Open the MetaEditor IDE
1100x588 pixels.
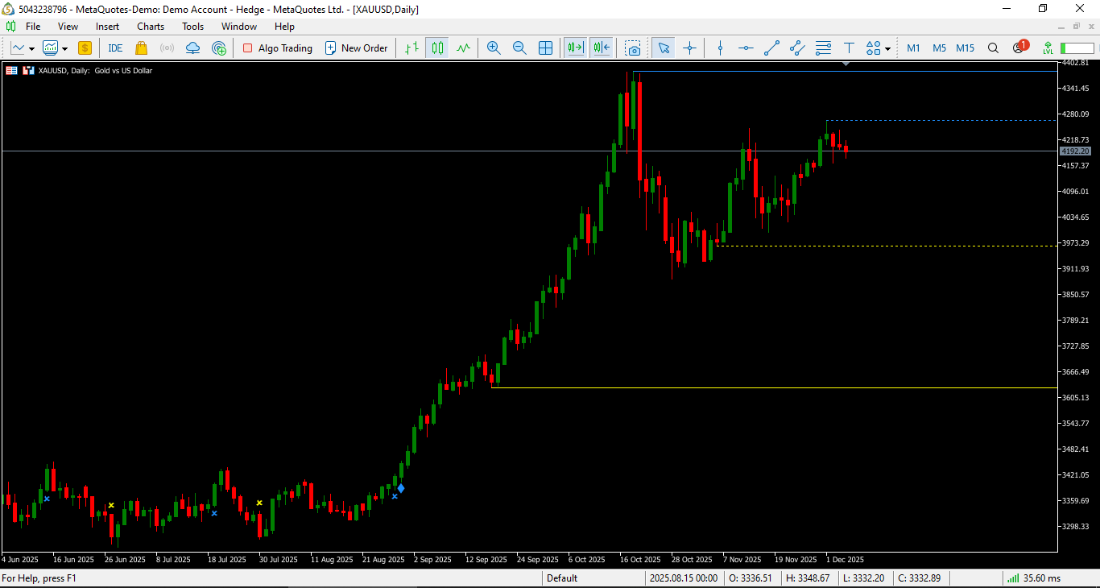(x=115, y=47)
